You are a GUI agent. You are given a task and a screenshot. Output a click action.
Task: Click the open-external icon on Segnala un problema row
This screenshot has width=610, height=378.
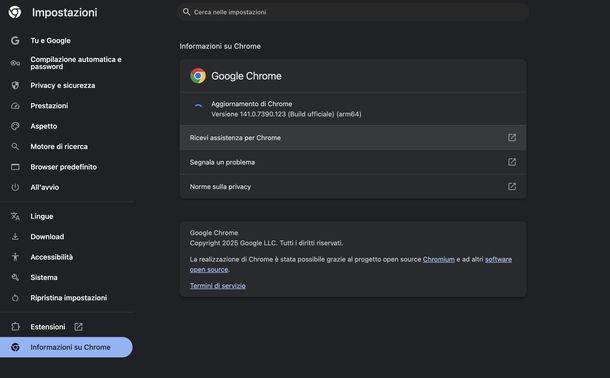512,162
